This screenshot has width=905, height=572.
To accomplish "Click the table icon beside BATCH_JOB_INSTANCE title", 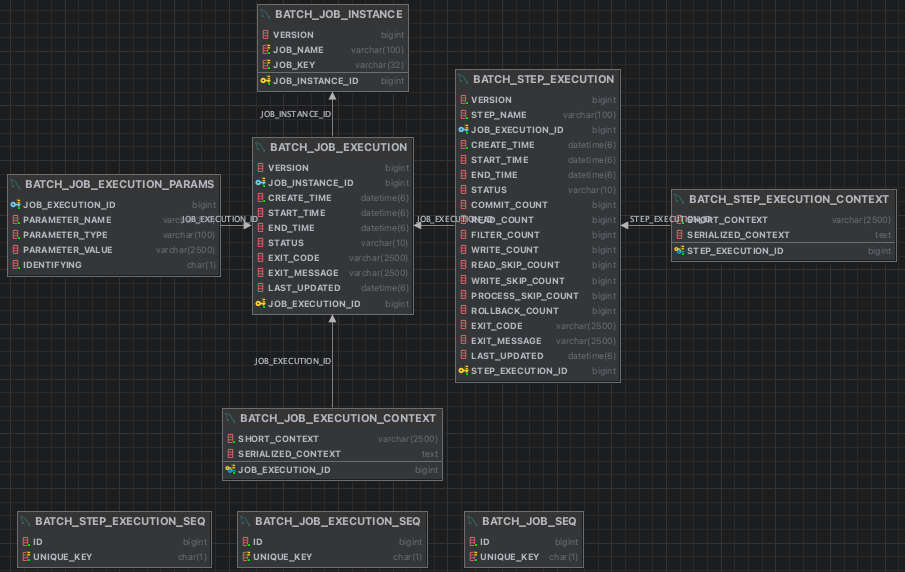I will (265, 14).
